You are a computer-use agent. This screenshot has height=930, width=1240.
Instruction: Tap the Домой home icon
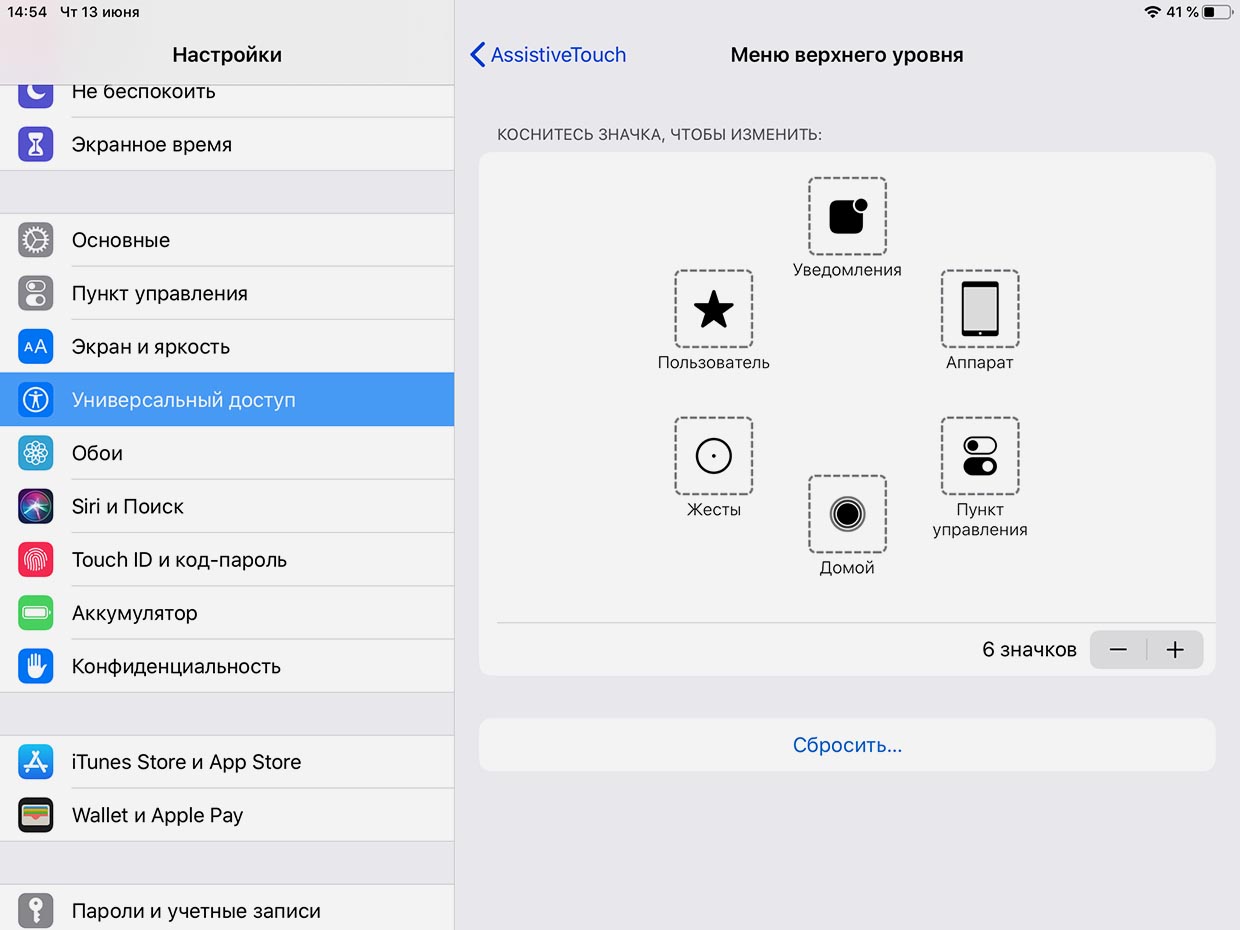[x=847, y=514]
